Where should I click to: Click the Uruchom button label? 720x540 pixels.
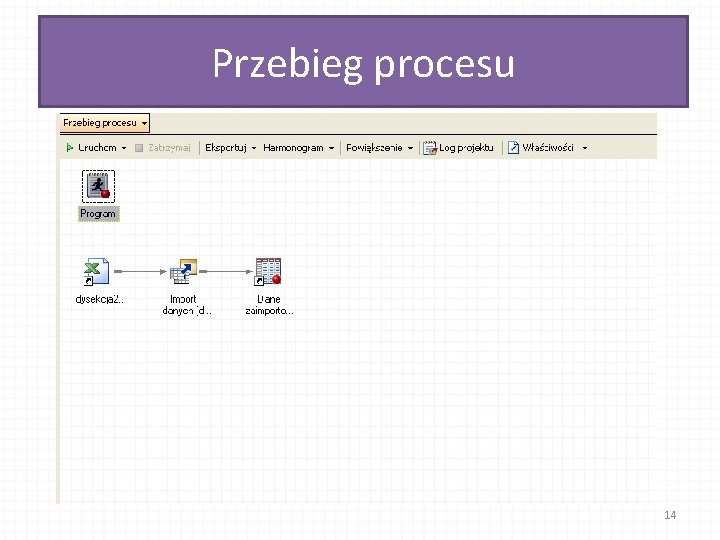click(97, 147)
